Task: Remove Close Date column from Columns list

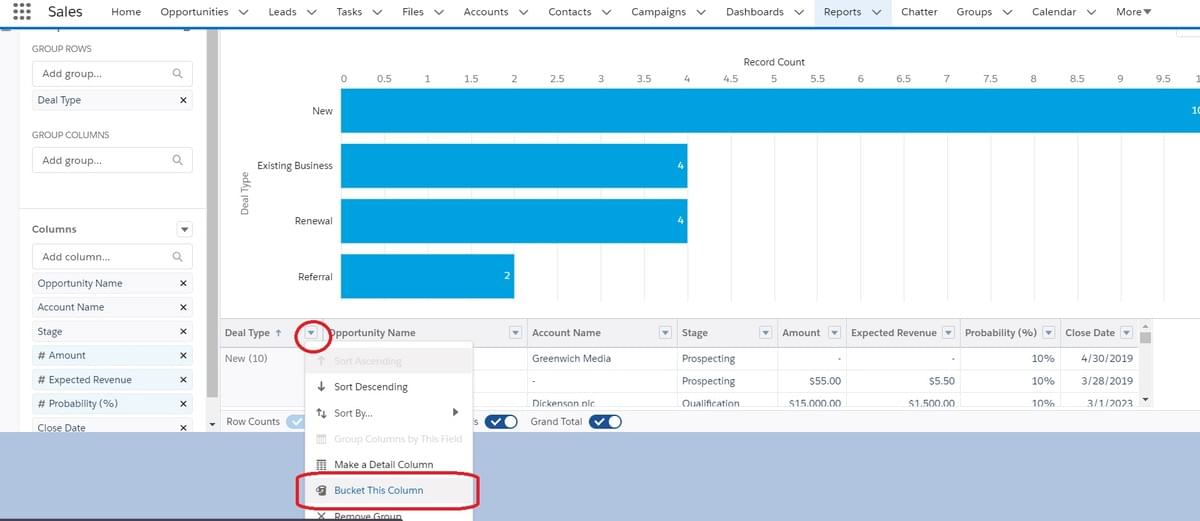Action: pos(183,427)
